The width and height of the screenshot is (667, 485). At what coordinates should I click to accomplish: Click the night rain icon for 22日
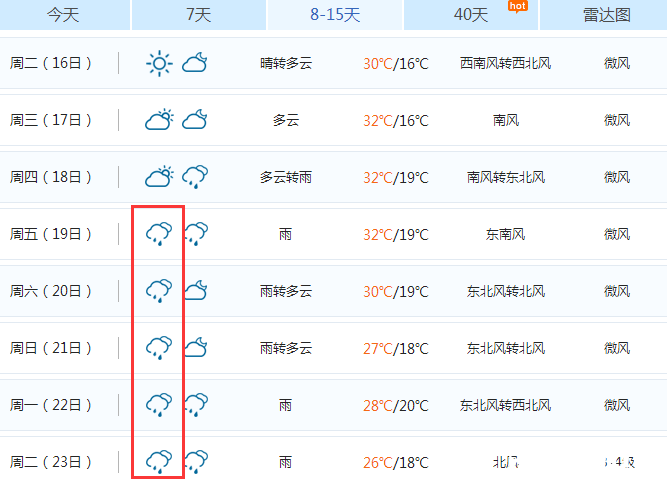click(x=196, y=405)
